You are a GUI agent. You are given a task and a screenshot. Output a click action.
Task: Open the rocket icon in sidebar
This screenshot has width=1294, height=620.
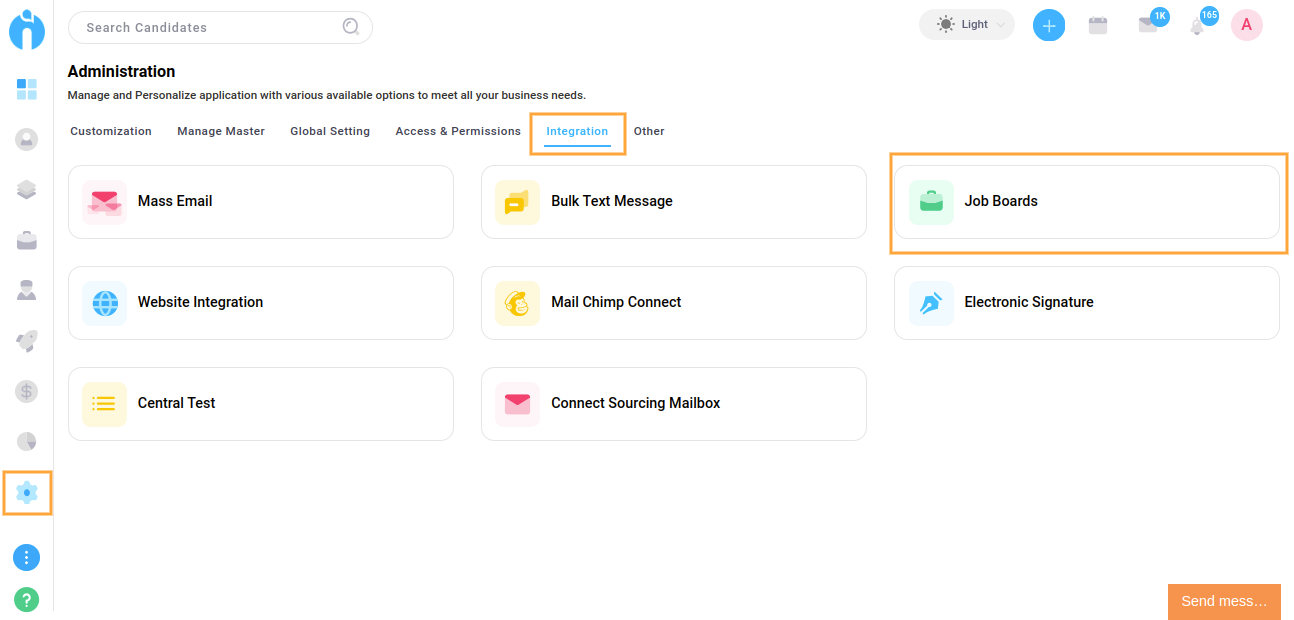pos(27,341)
